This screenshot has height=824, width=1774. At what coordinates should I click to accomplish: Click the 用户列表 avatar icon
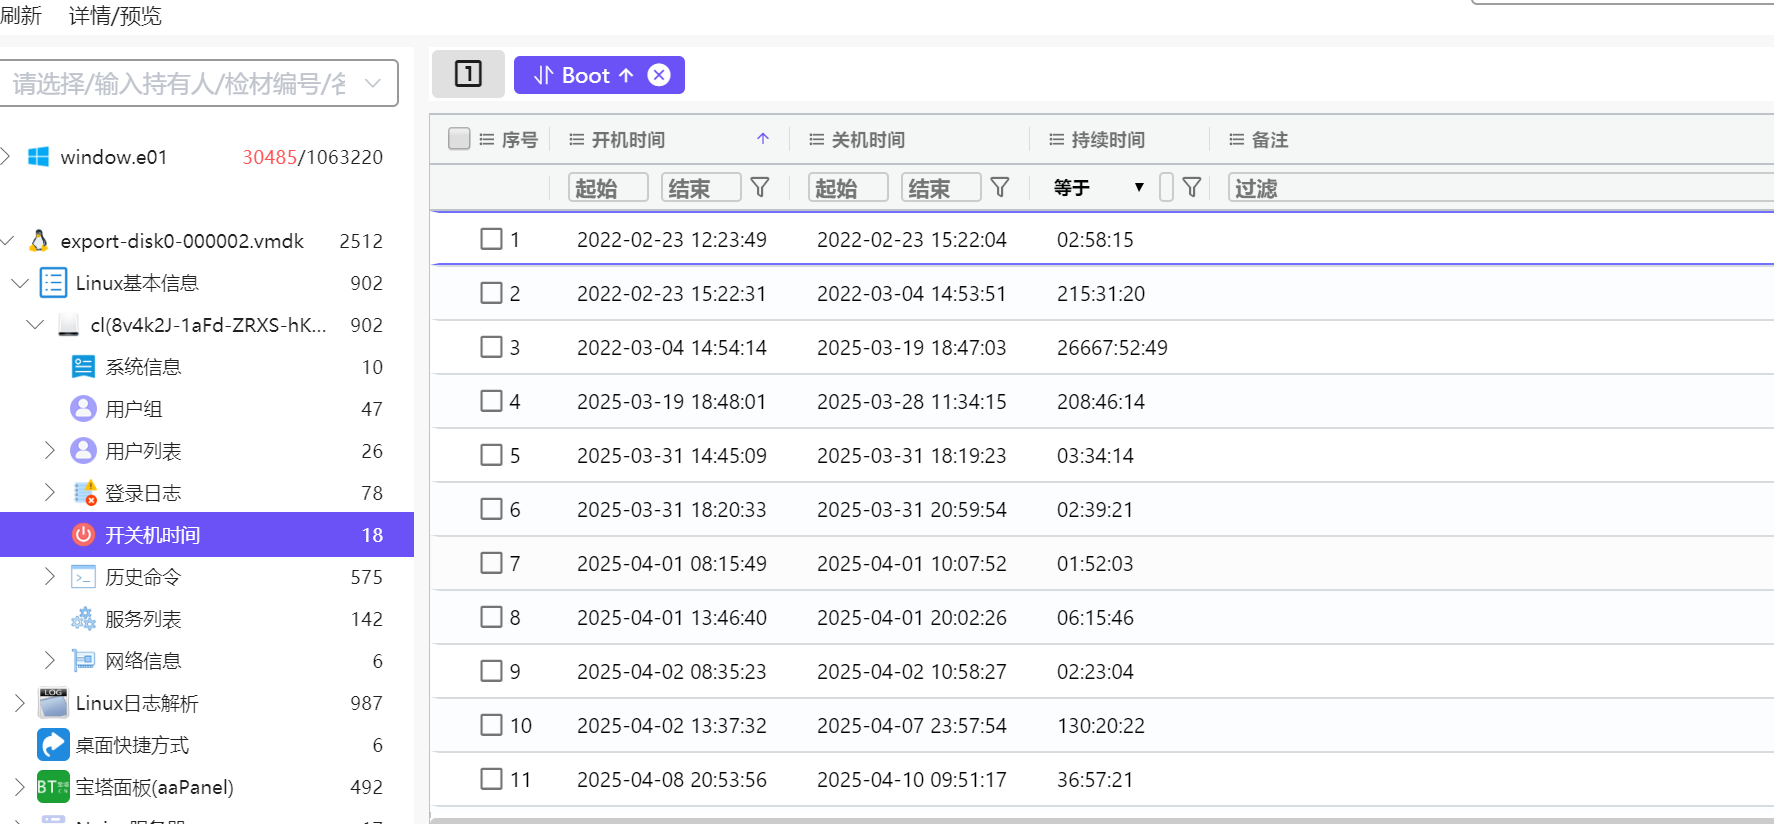click(84, 451)
